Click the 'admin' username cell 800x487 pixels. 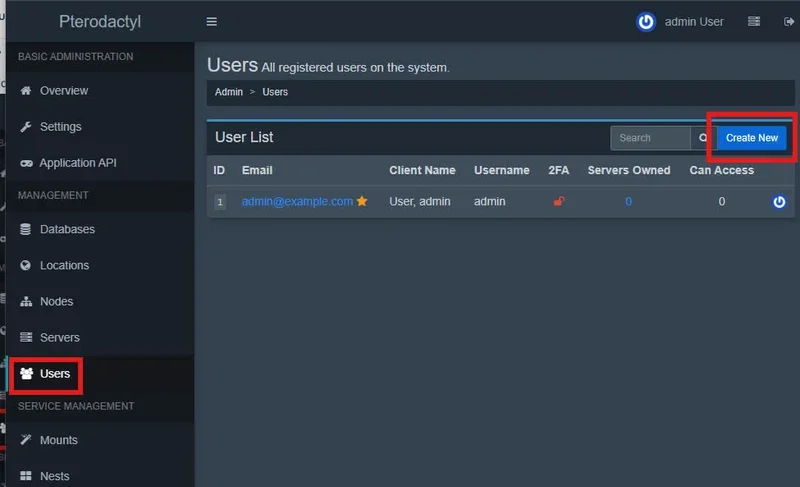489,201
